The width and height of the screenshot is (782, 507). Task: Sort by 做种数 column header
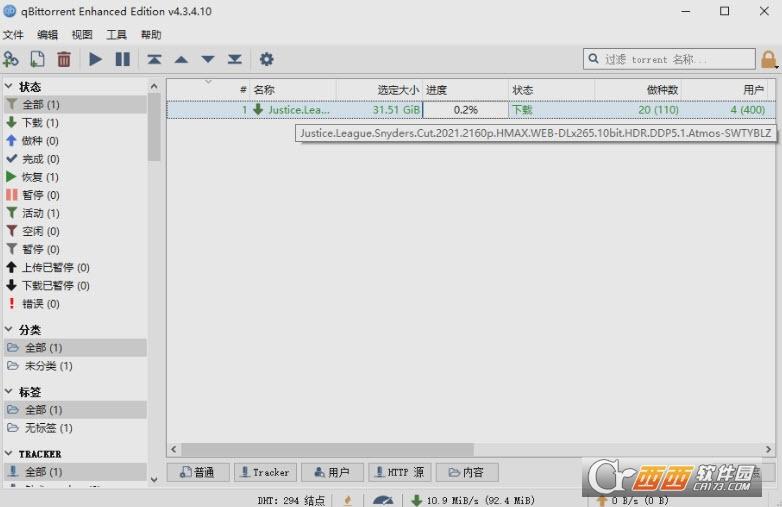click(x=638, y=90)
